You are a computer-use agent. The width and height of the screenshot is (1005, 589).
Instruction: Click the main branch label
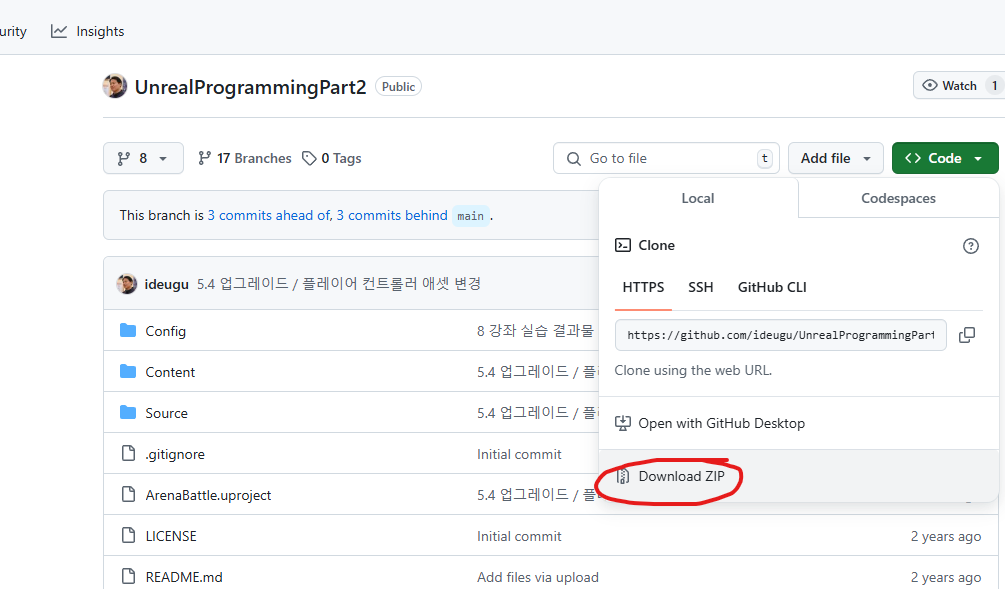470,216
